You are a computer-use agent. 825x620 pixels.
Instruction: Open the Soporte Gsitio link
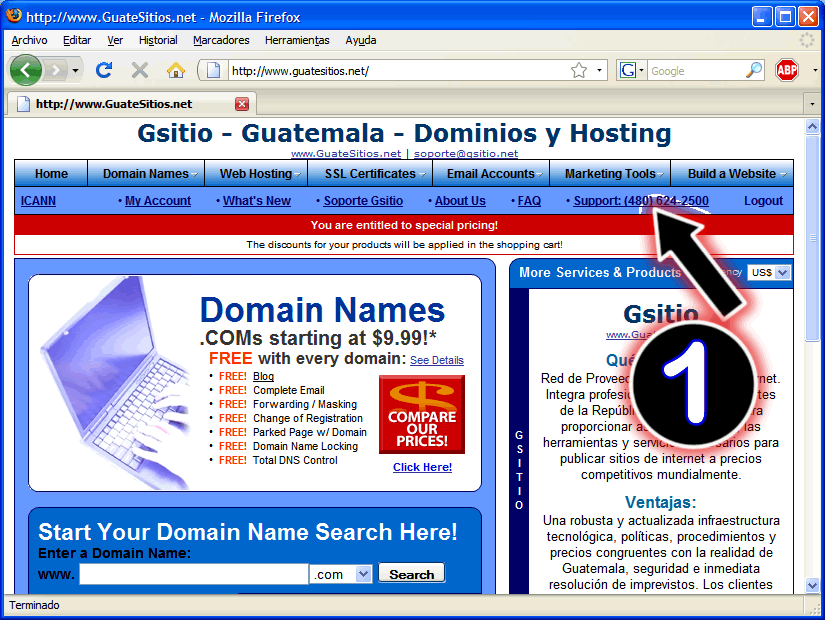[x=363, y=201]
